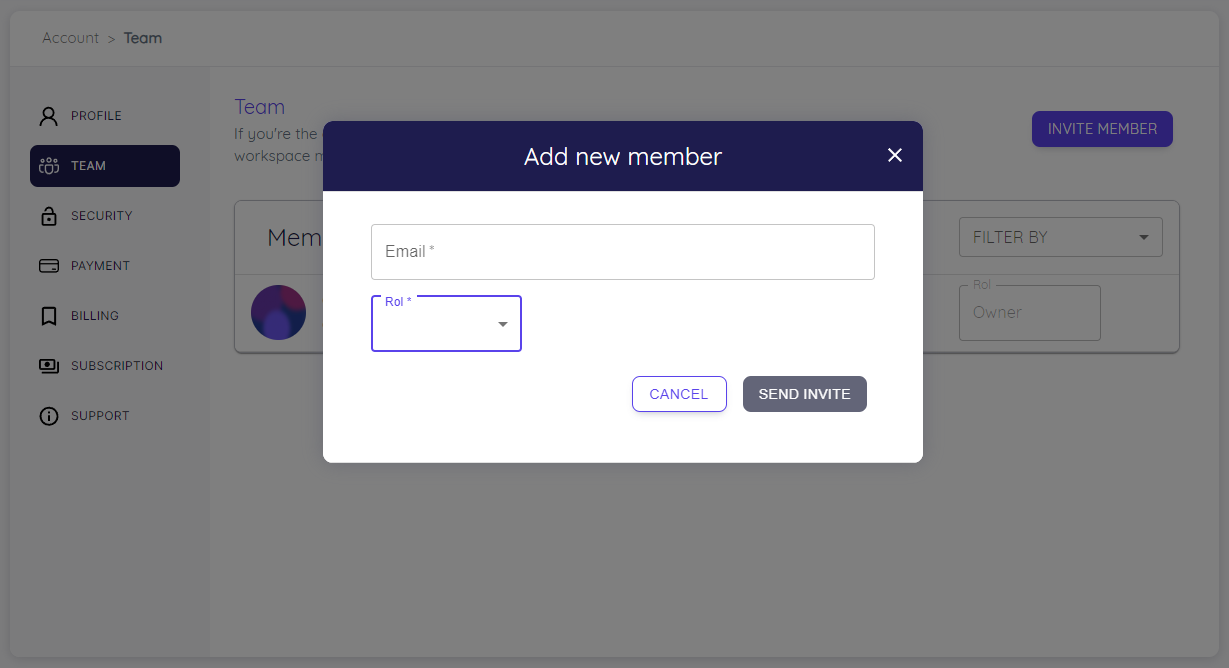The image size is (1229, 668).
Task: Cancel the member invitation
Action: tap(679, 394)
